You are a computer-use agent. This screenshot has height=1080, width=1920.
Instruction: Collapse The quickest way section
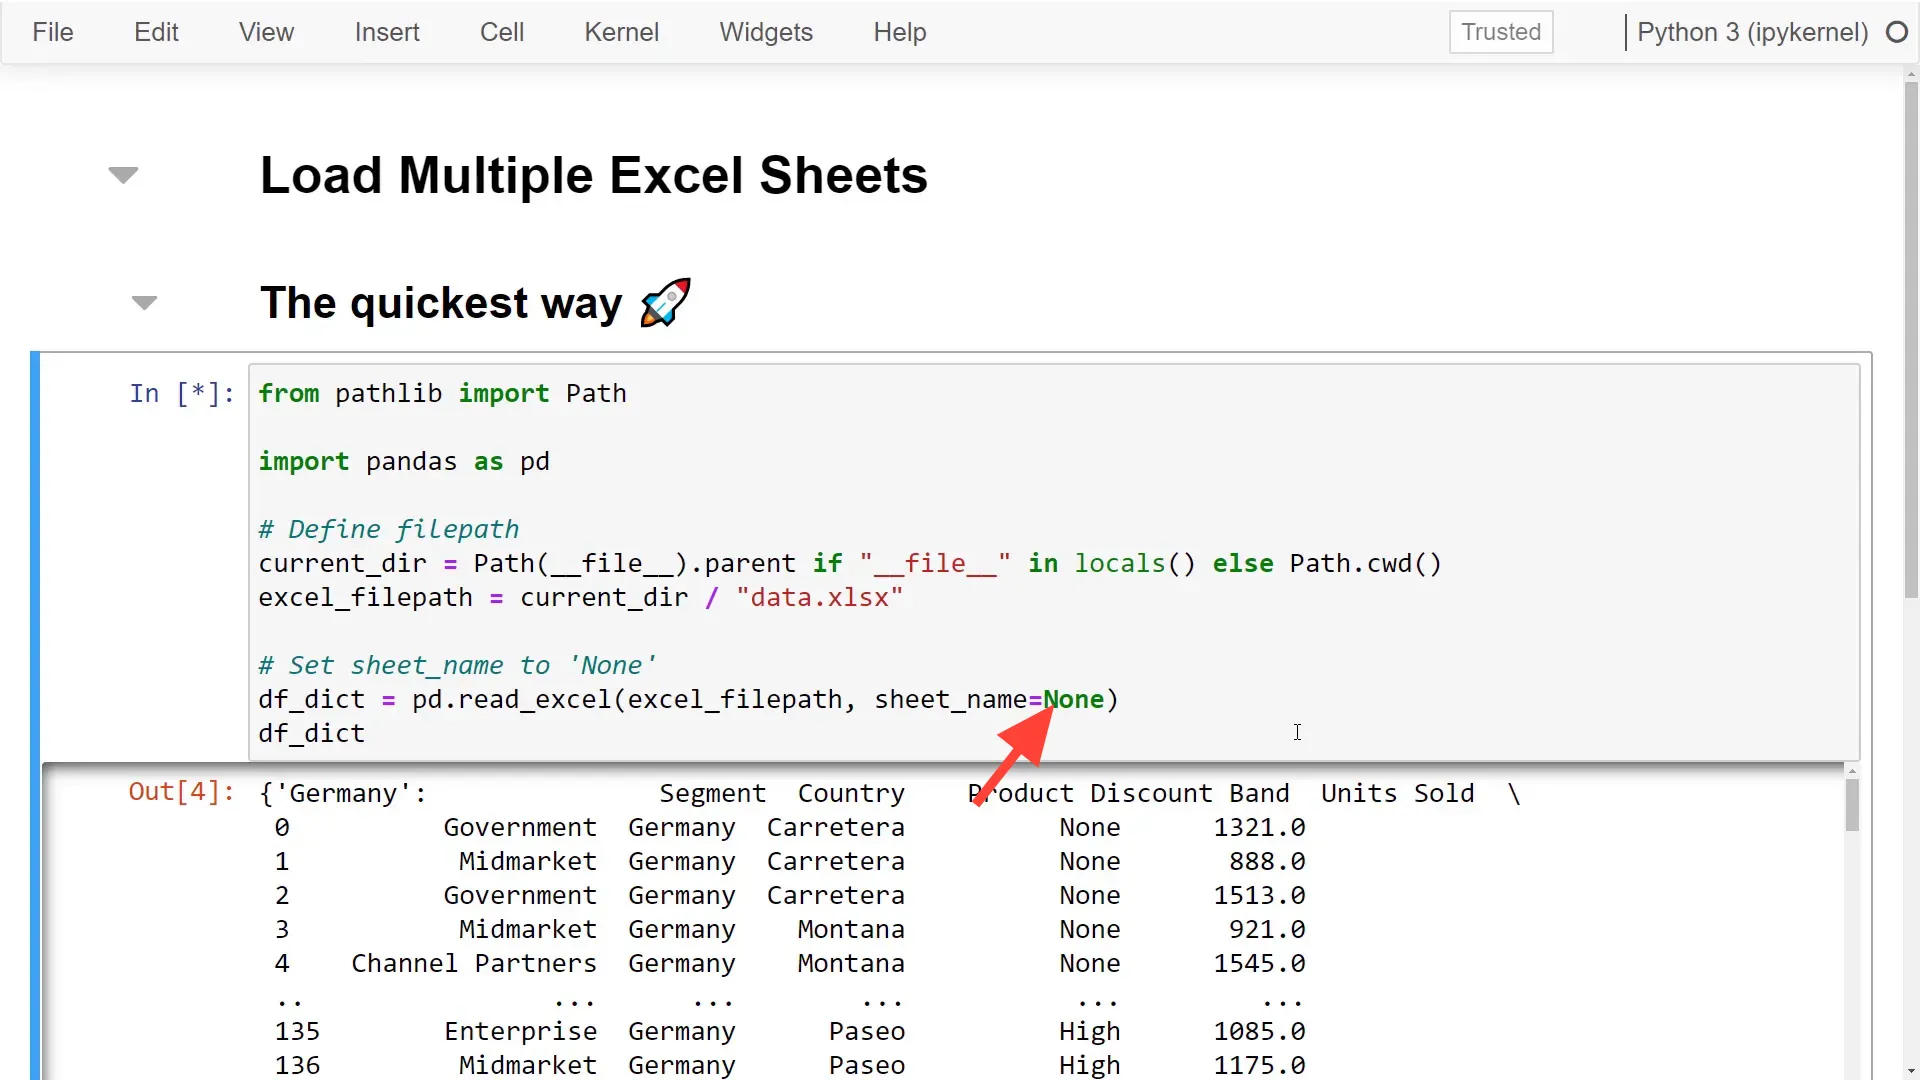click(x=145, y=303)
